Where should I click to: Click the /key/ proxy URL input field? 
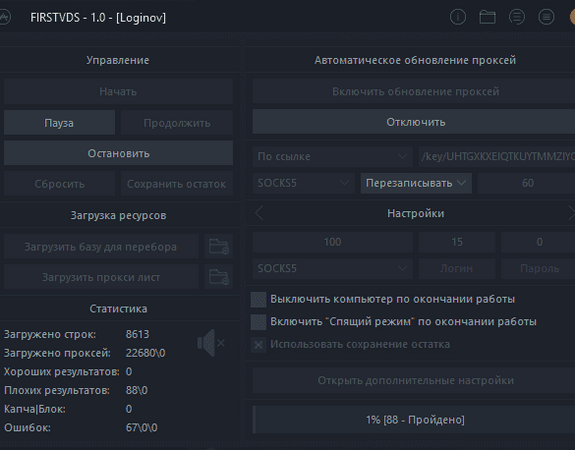[x=497, y=157]
